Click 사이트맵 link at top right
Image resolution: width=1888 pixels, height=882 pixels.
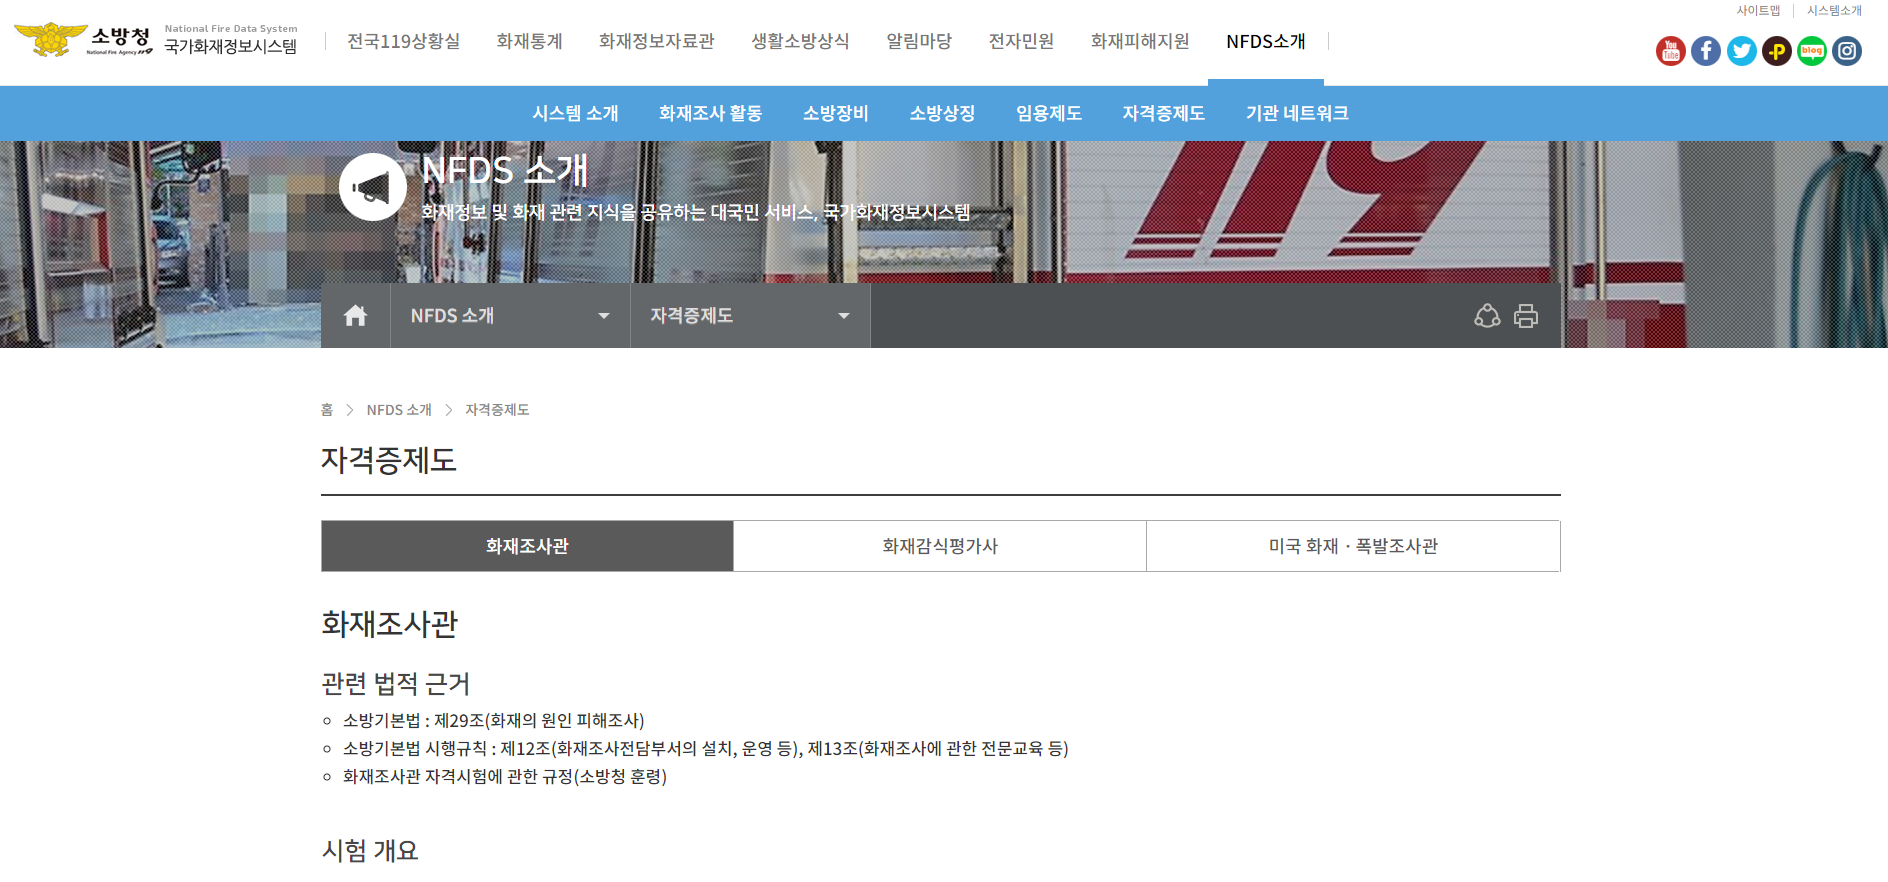point(1758,11)
